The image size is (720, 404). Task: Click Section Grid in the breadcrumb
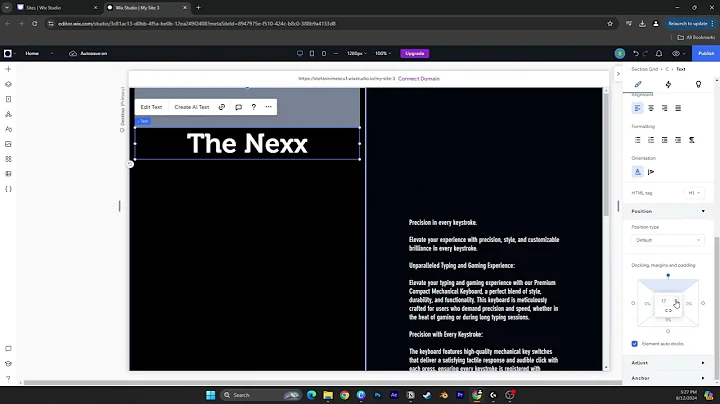coord(644,69)
